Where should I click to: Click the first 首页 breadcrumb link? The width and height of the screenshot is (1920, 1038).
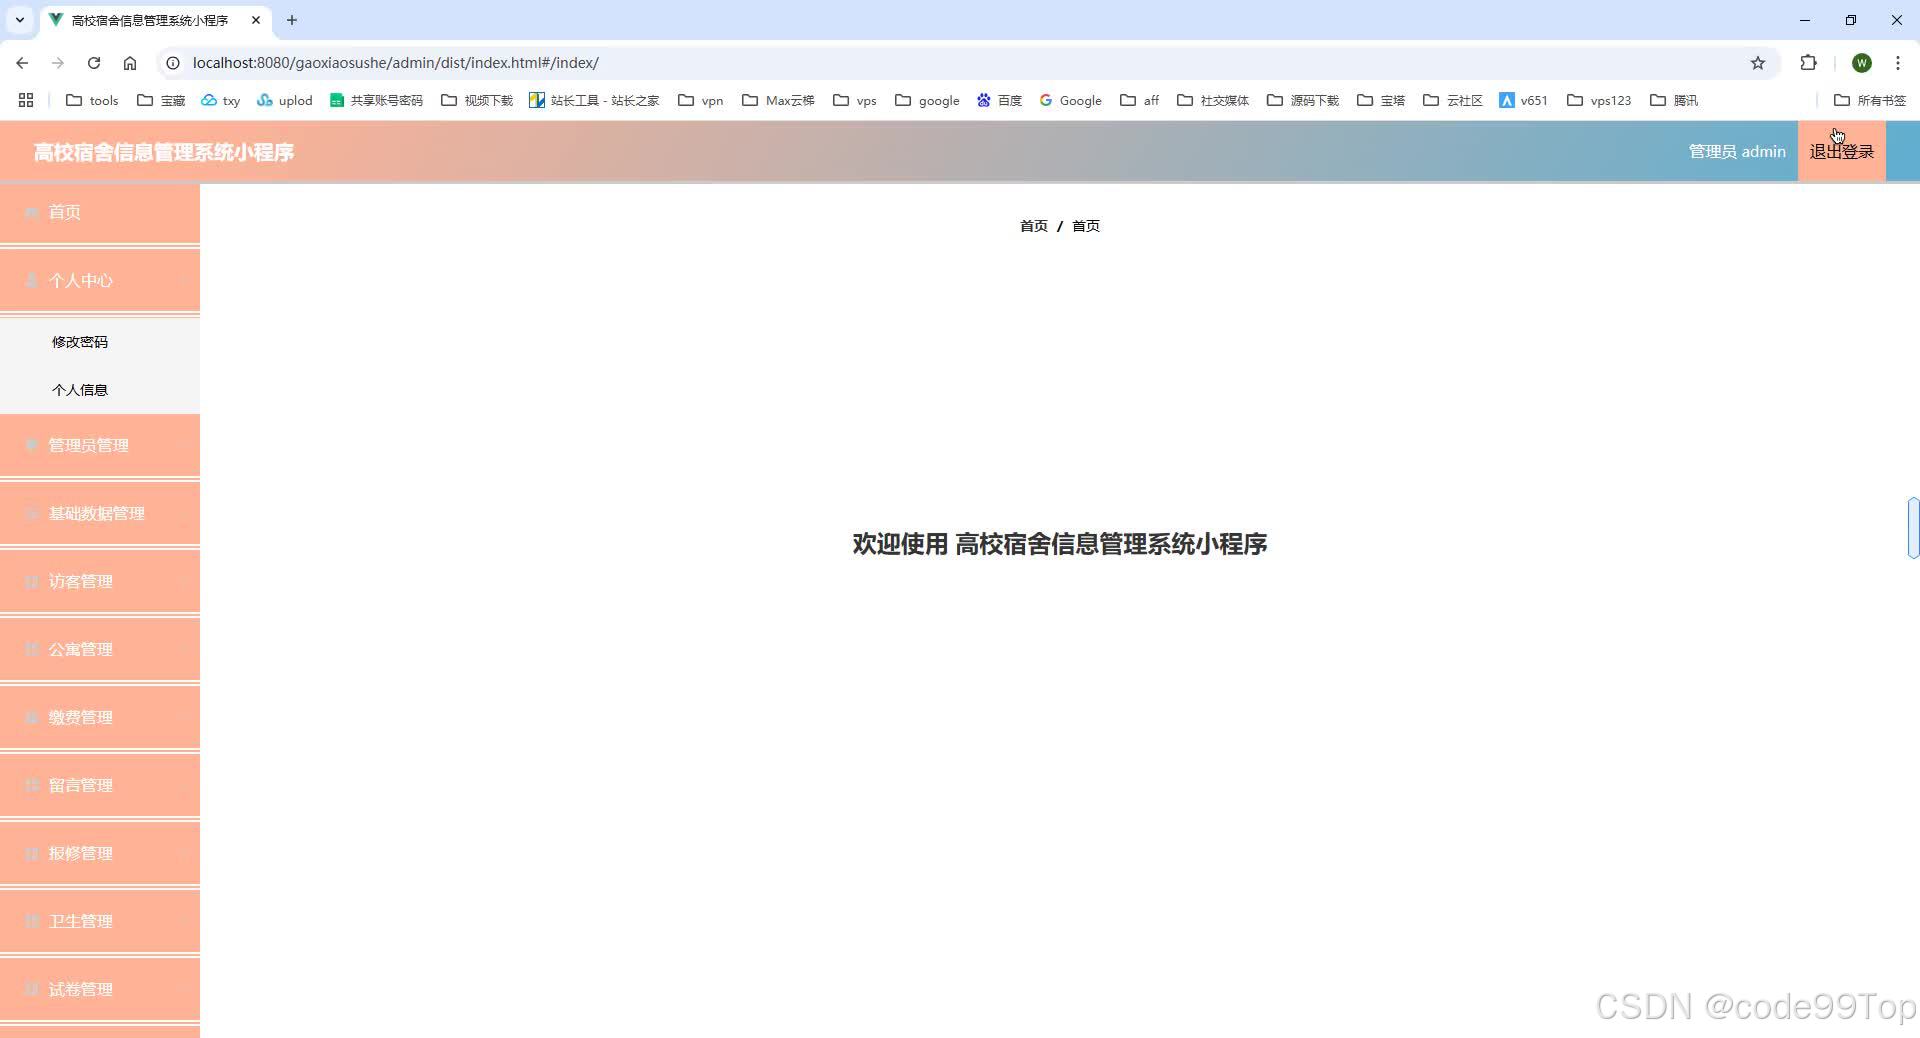[1033, 226]
